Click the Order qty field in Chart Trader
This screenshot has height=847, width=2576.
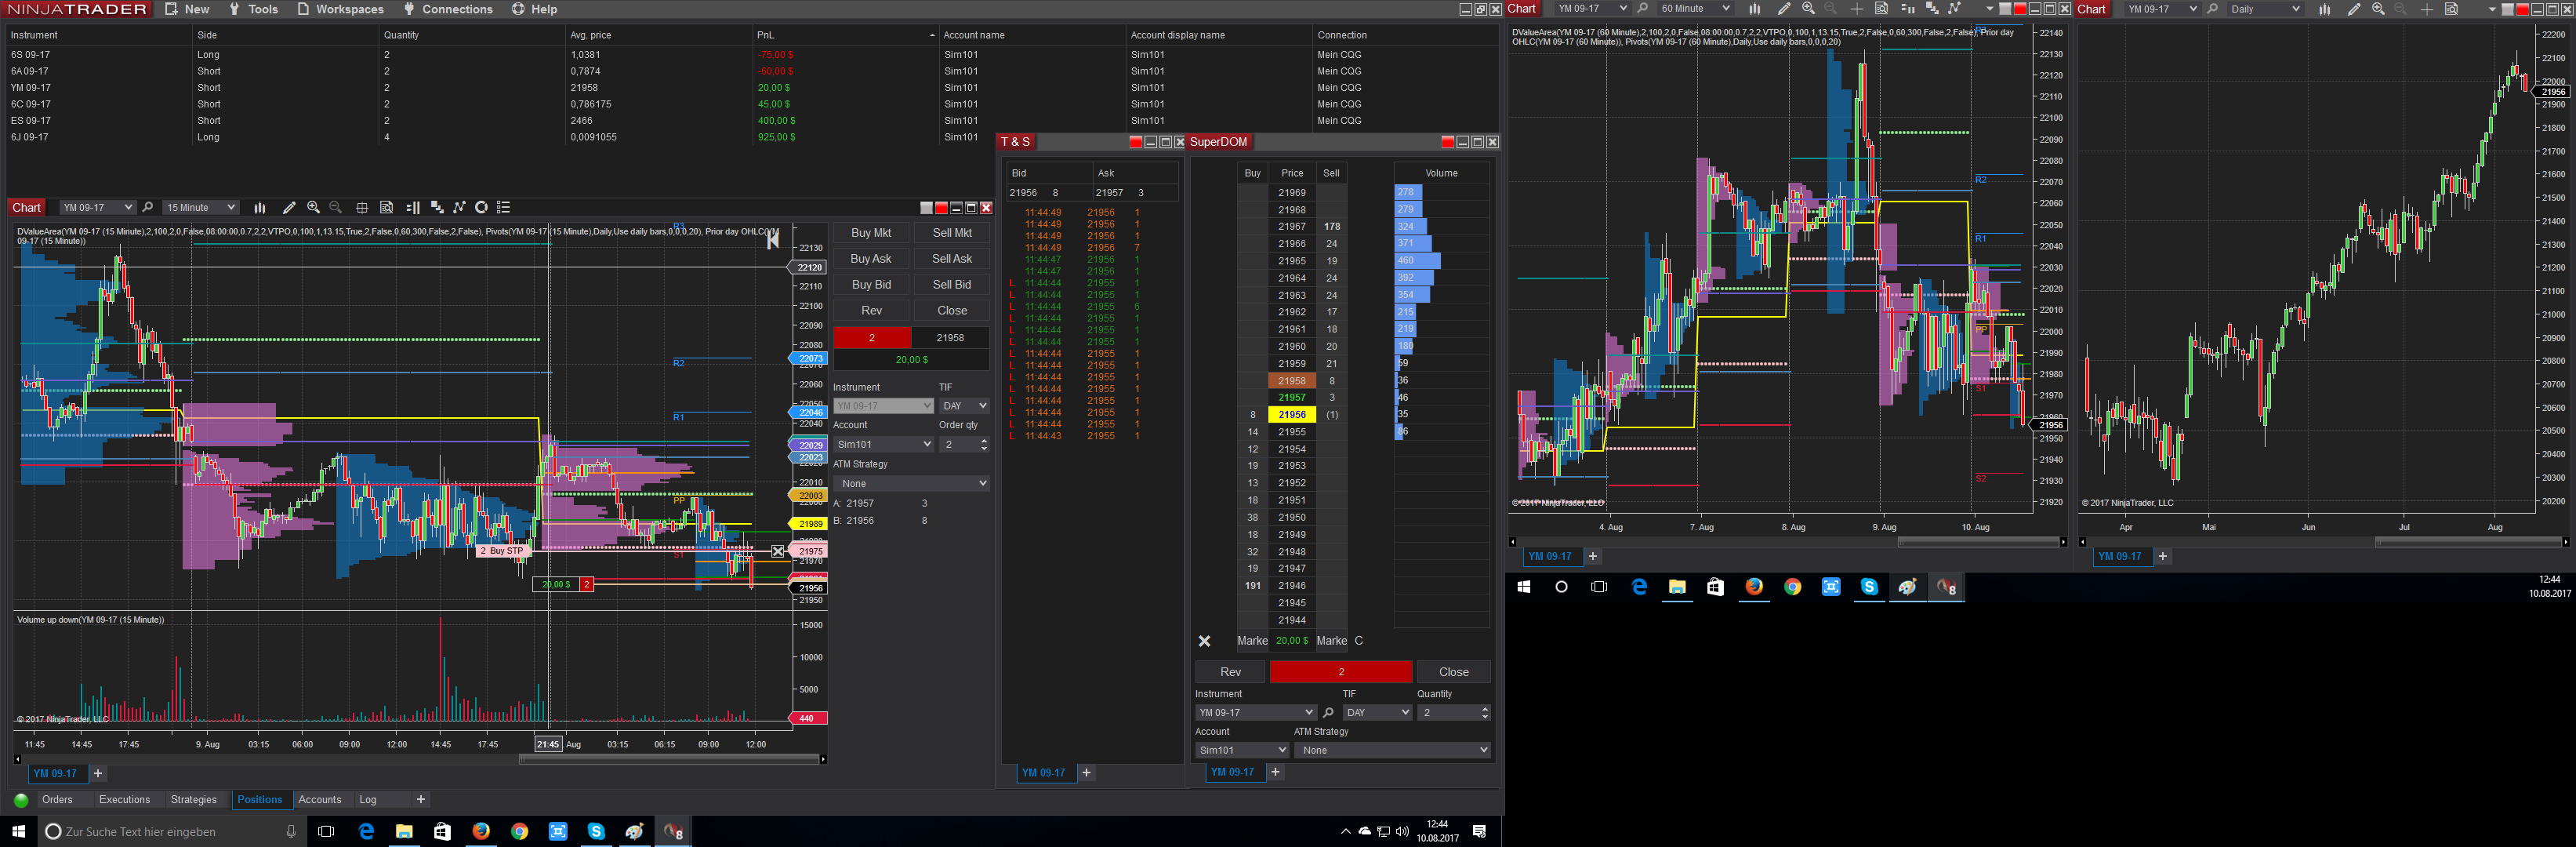964,444
